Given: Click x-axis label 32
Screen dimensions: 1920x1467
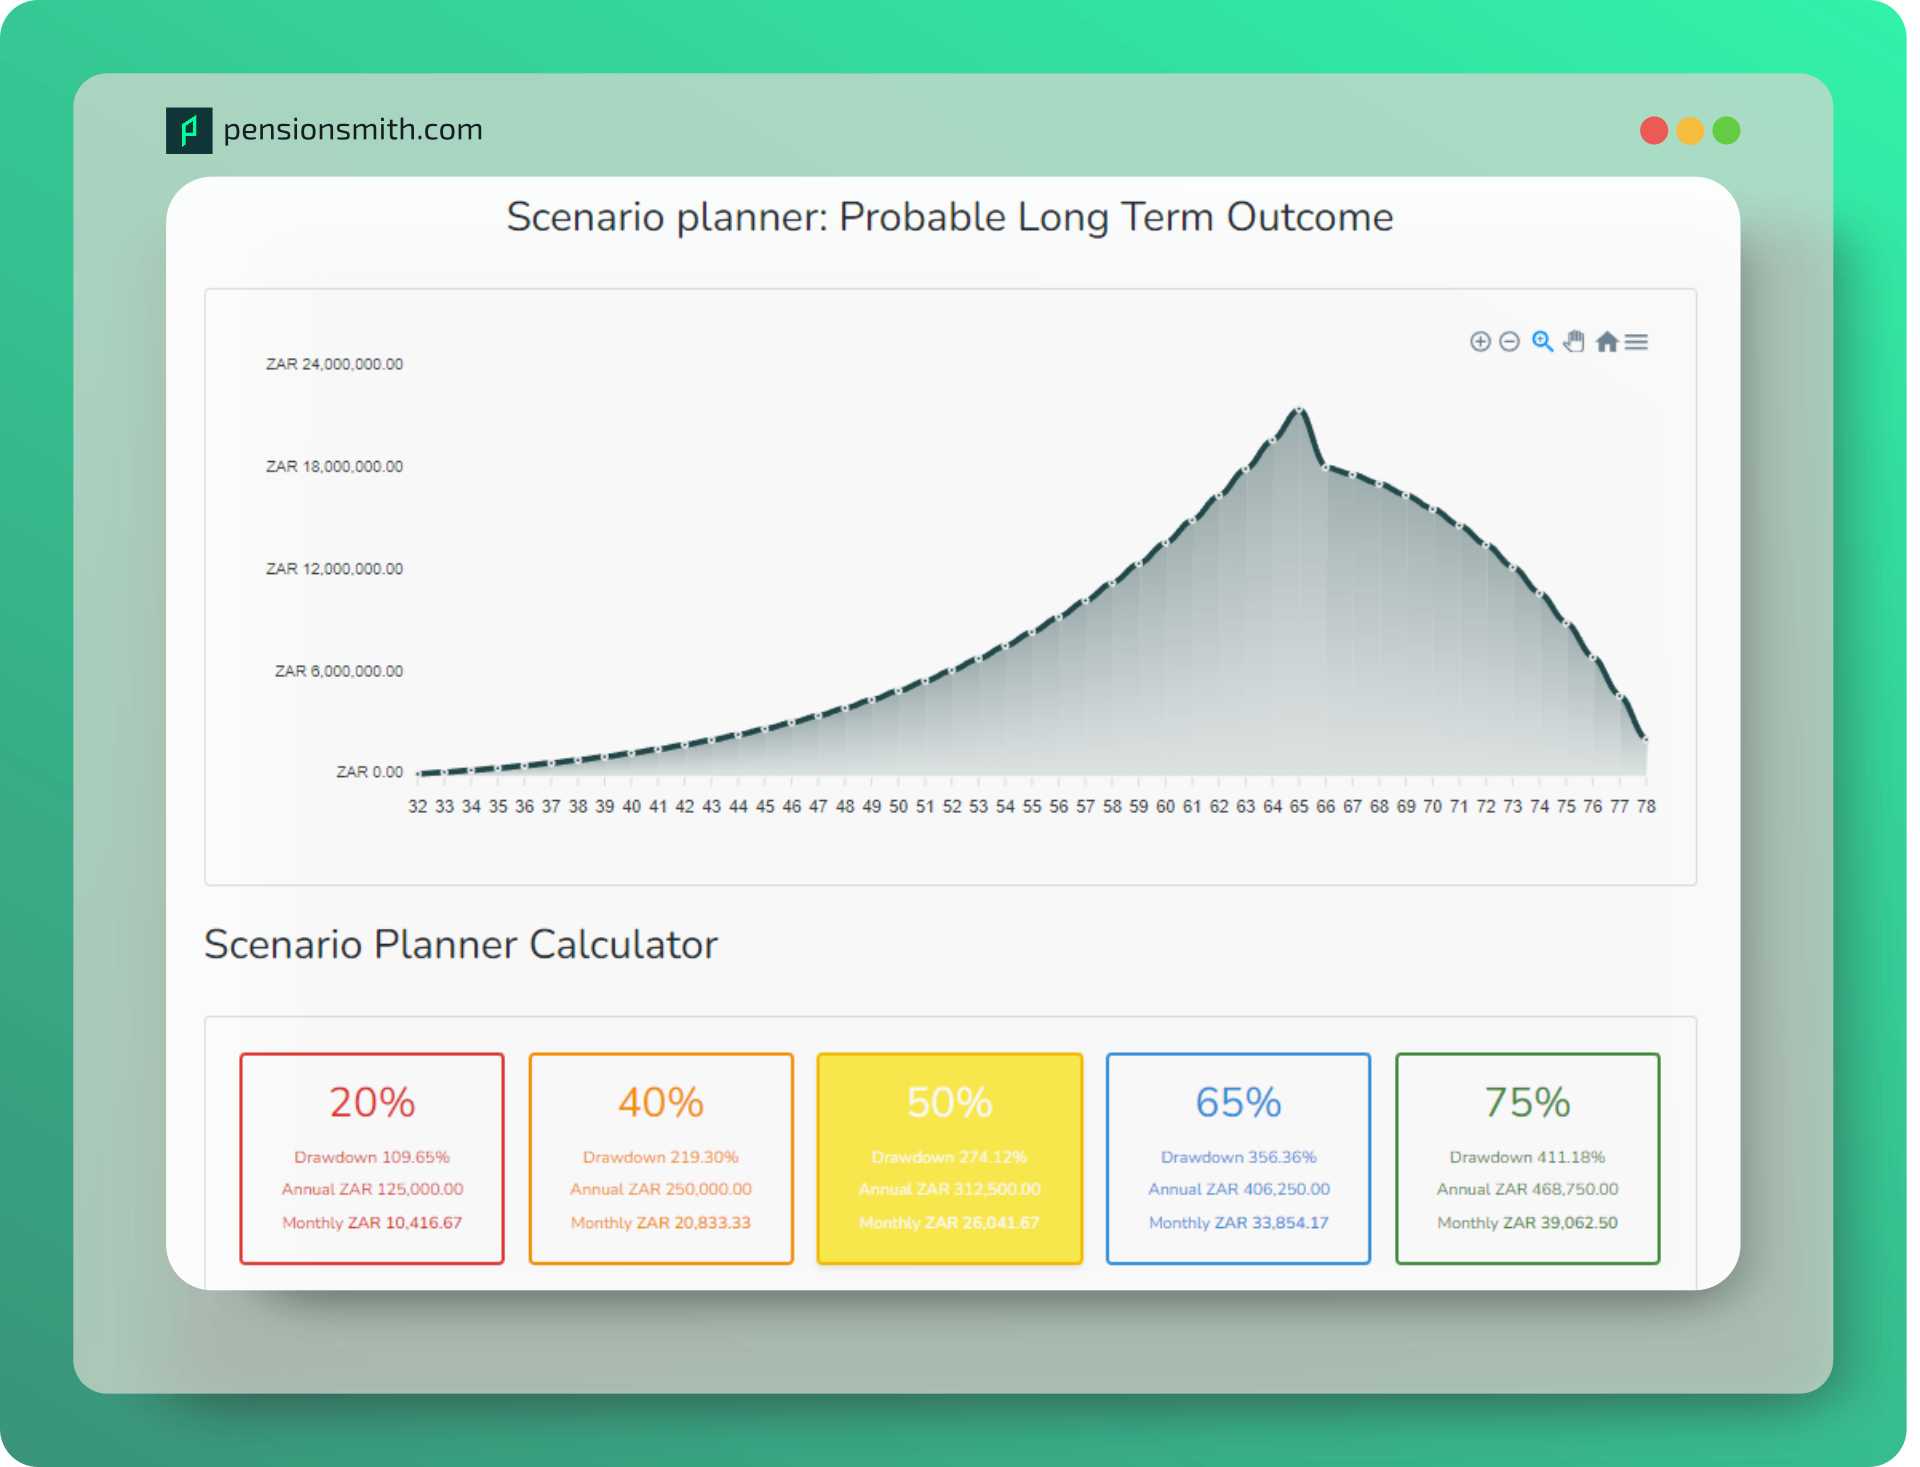Looking at the screenshot, I should [418, 806].
